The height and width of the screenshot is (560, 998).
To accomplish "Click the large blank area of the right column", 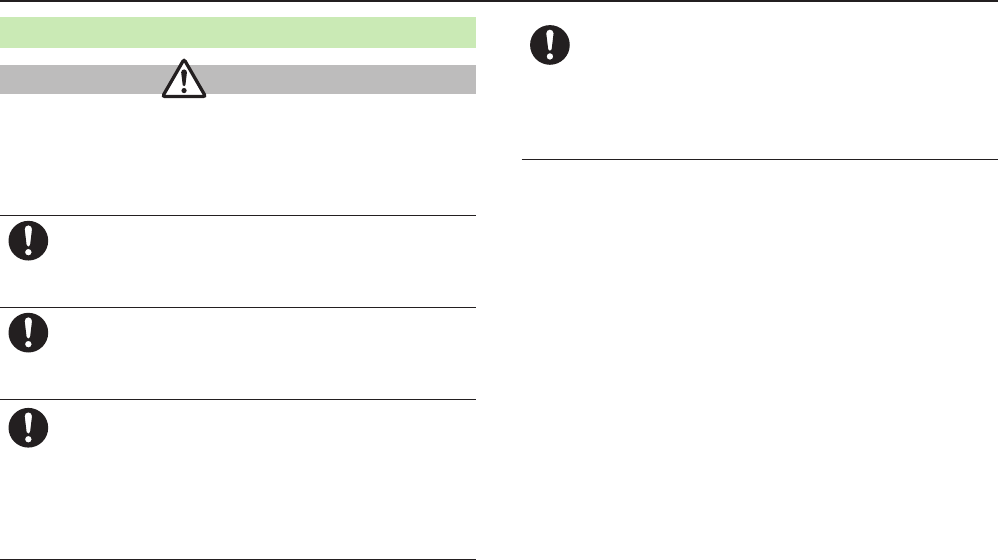I will point(760,360).
